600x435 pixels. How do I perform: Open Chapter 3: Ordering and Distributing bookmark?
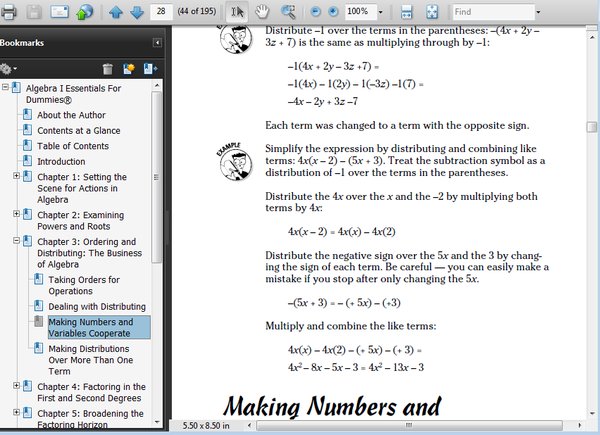[x=89, y=253]
